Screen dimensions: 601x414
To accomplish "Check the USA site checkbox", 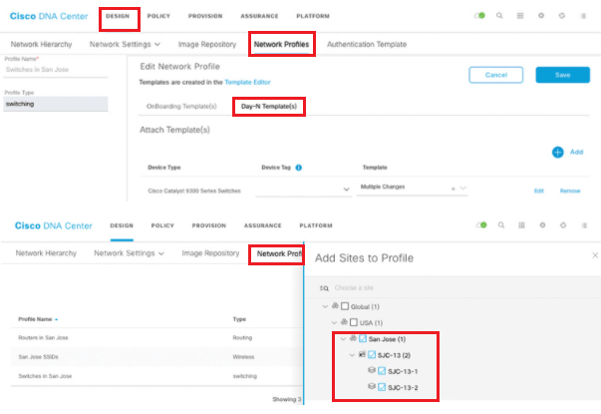I will point(354,322).
